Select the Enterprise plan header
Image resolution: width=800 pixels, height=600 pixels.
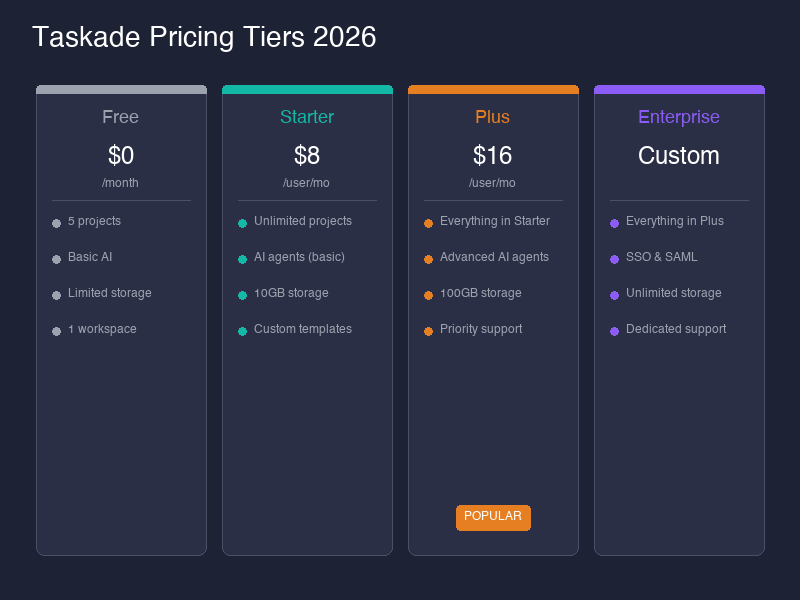pos(679,117)
